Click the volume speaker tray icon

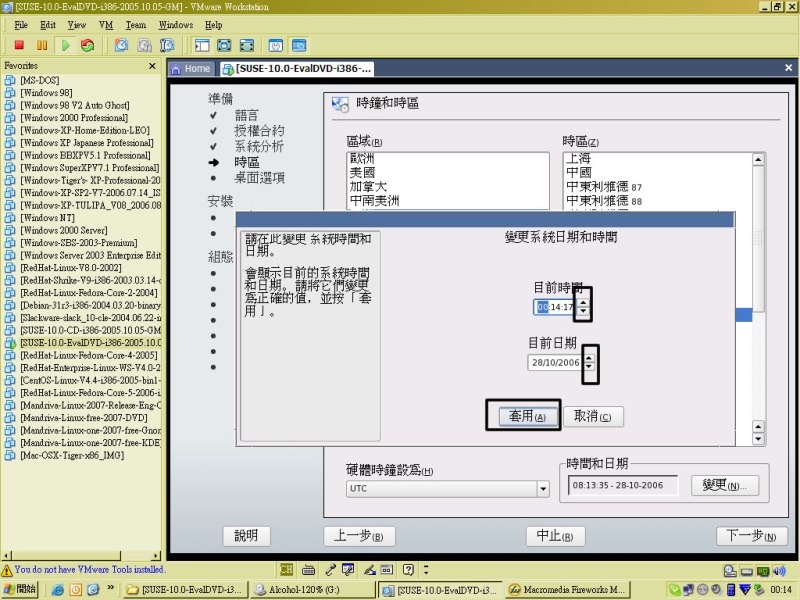pos(780,571)
